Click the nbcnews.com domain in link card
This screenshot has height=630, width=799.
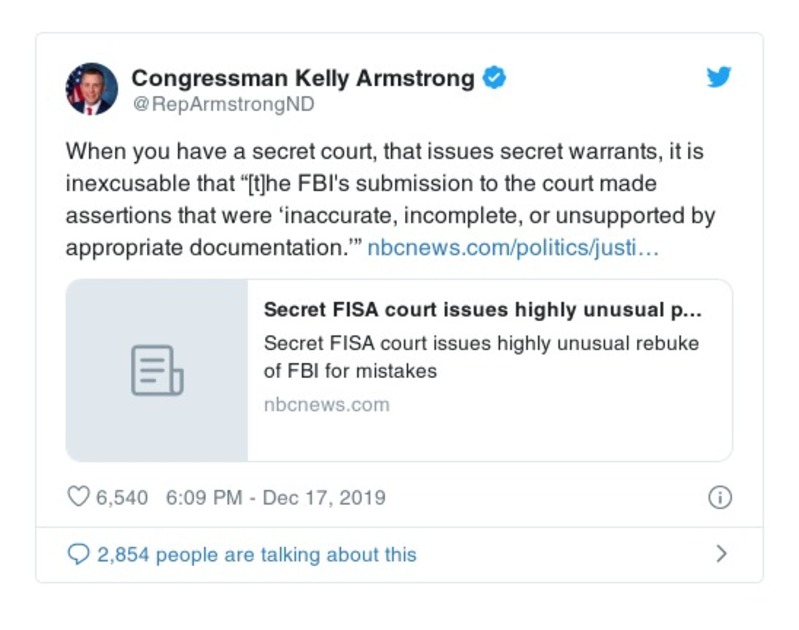pyautogui.click(x=326, y=405)
